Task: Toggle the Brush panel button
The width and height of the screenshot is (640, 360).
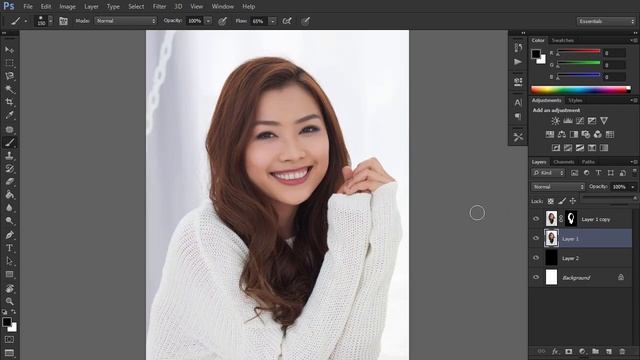Action: [63, 21]
